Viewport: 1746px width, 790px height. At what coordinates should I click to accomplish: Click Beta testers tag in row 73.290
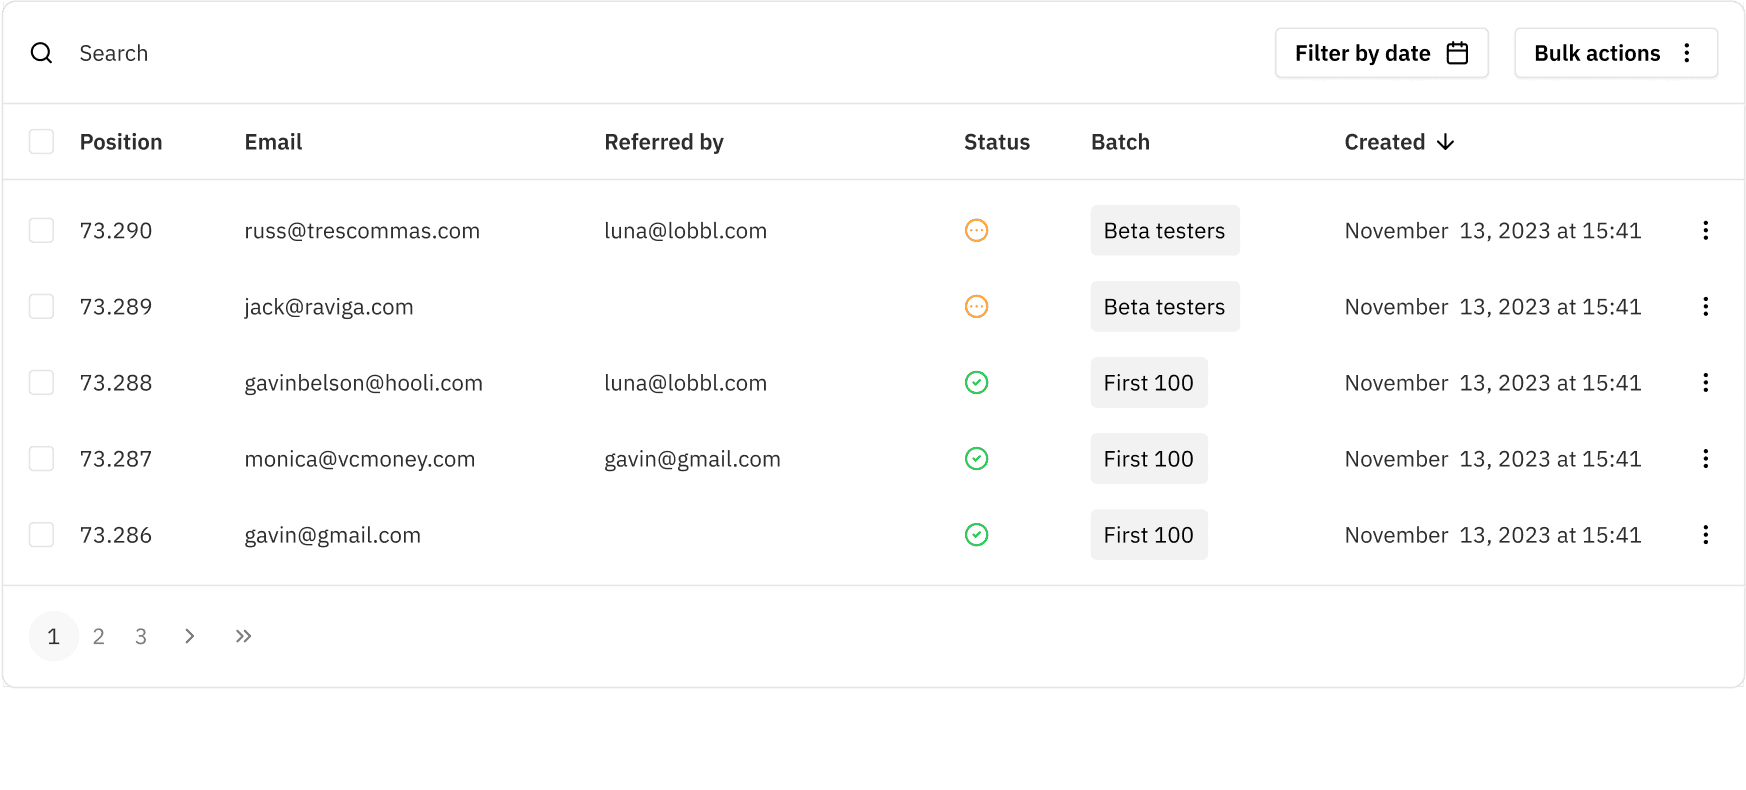(1164, 231)
